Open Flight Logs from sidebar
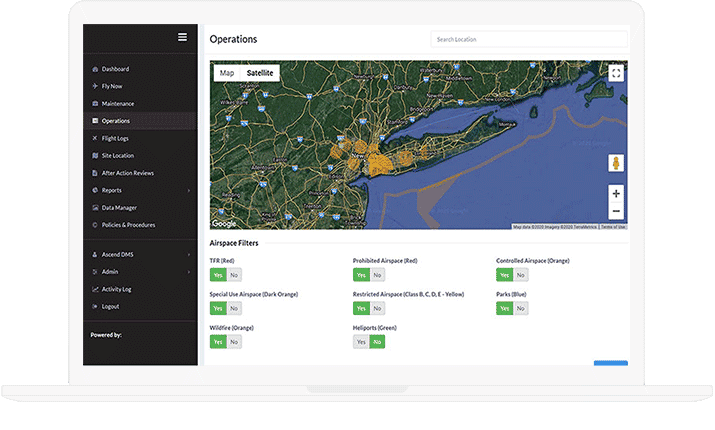 pyautogui.click(x=115, y=138)
